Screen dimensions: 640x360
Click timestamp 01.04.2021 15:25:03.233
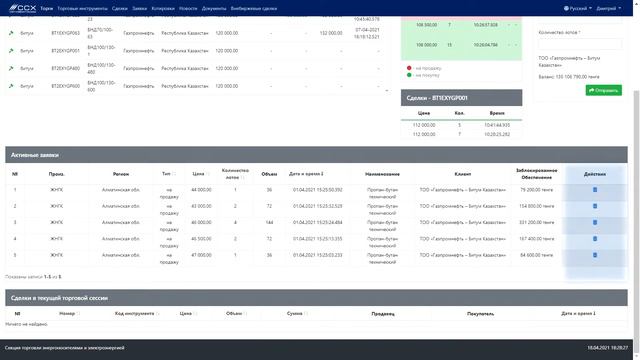tap(318, 255)
